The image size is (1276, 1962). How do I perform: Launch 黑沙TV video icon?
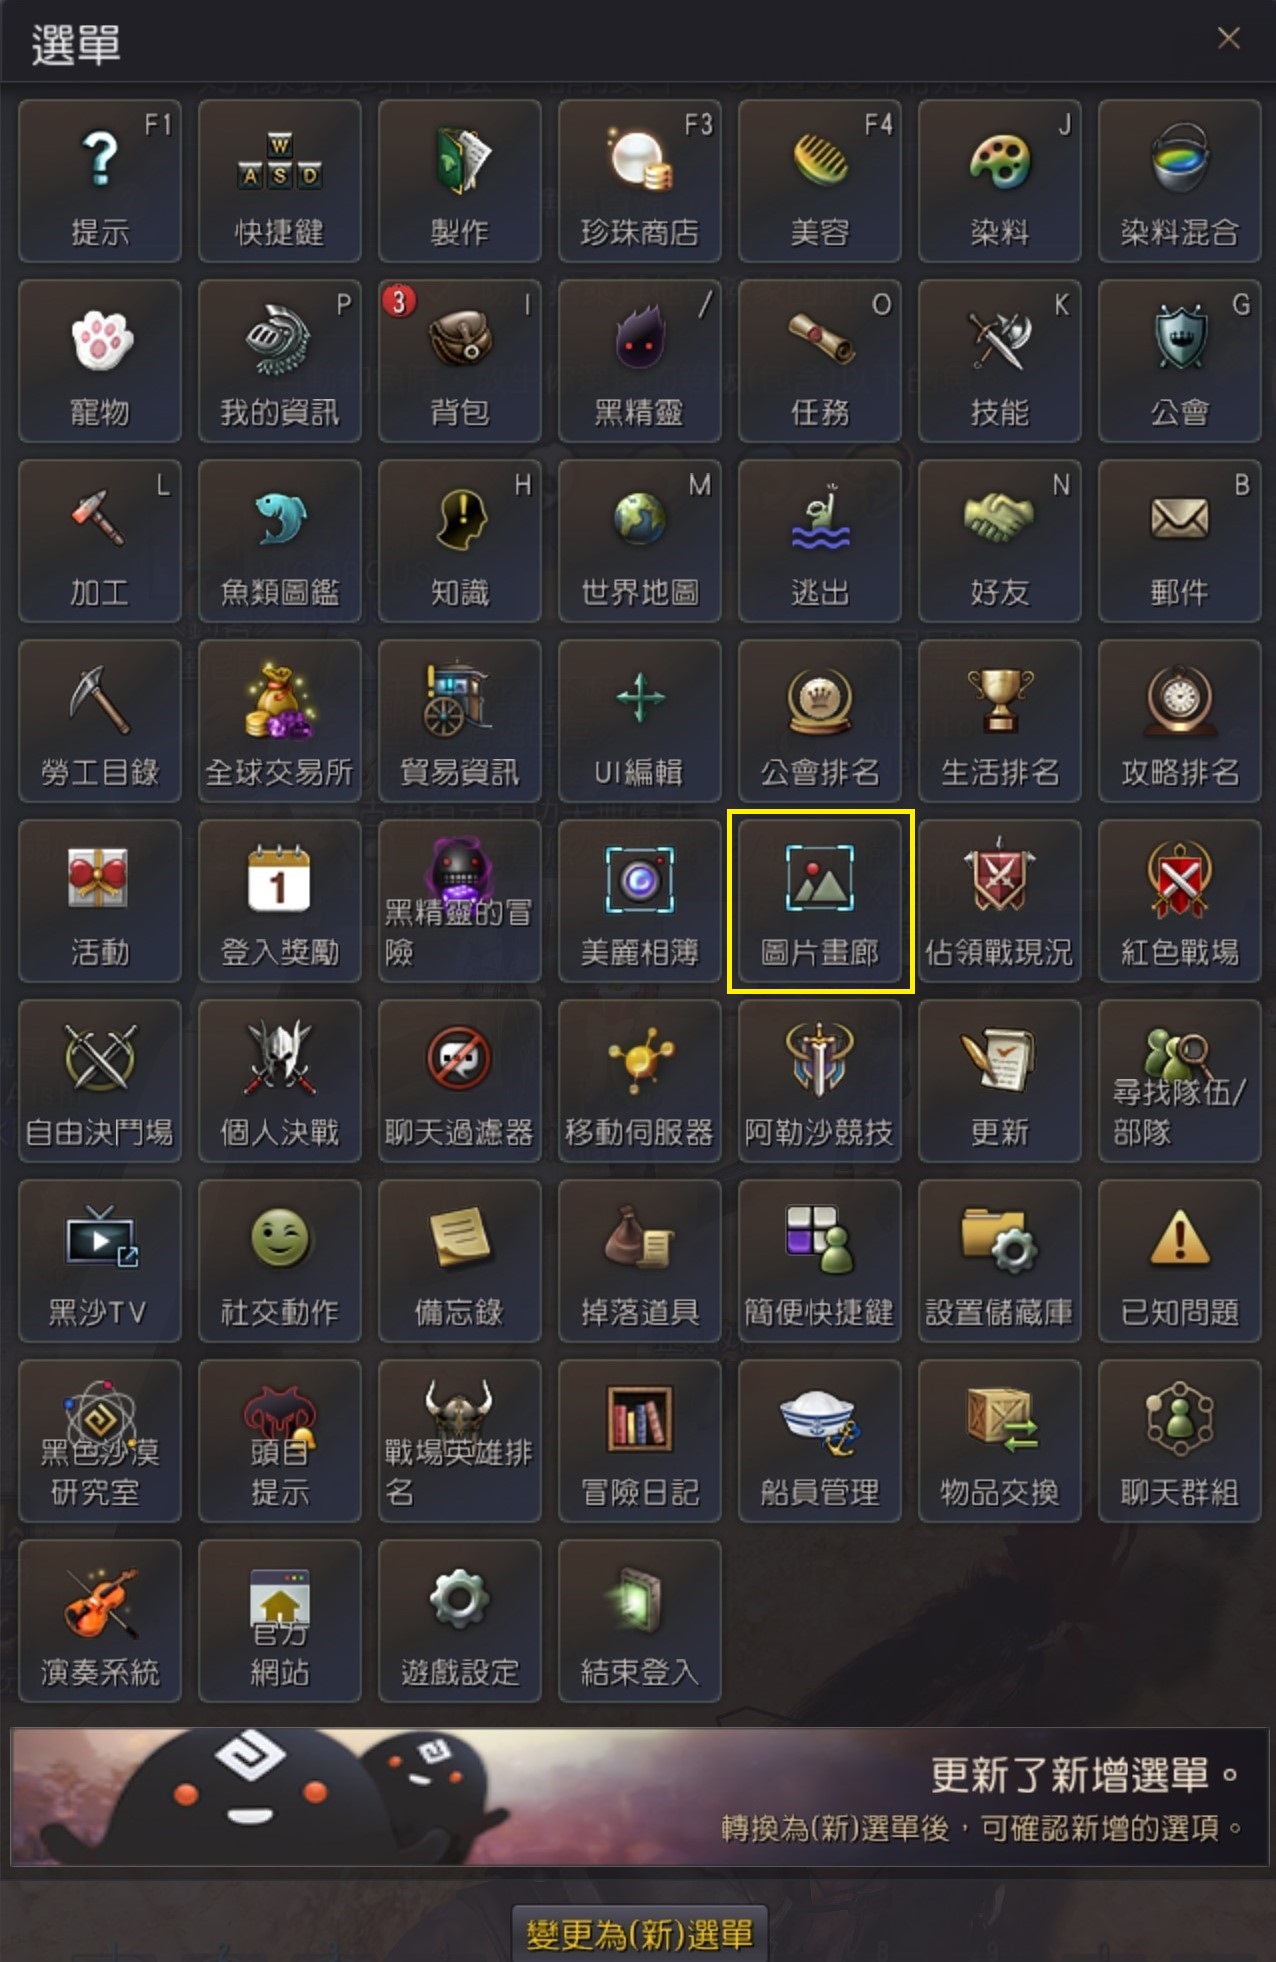(x=100, y=1261)
